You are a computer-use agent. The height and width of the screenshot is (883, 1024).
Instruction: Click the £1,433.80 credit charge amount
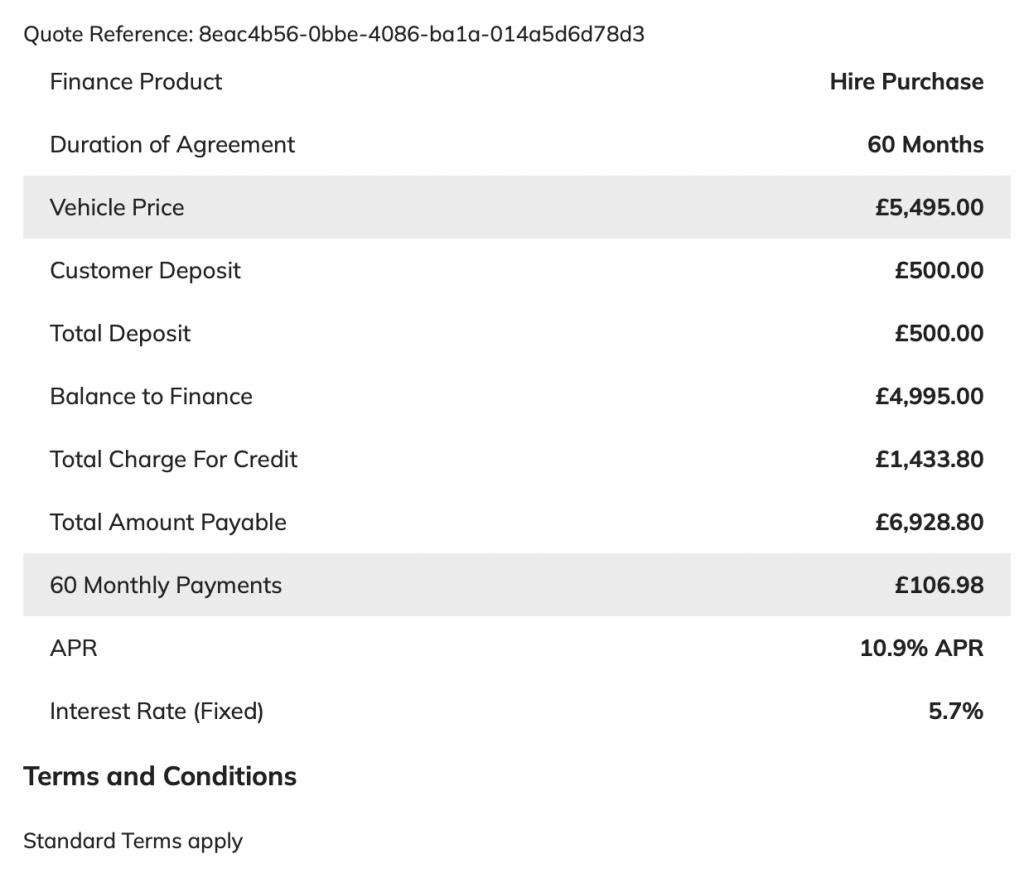coord(929,460)
